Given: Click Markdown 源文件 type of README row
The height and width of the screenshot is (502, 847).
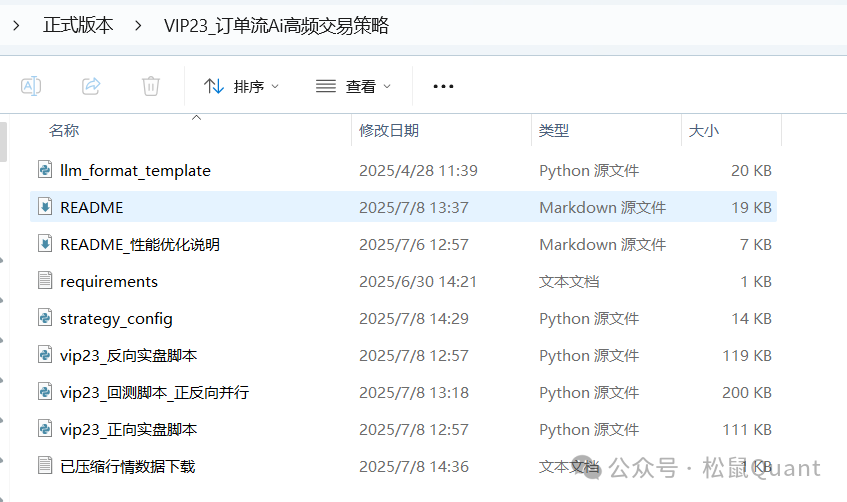Looking at the screenshot, I should point(603,208).
